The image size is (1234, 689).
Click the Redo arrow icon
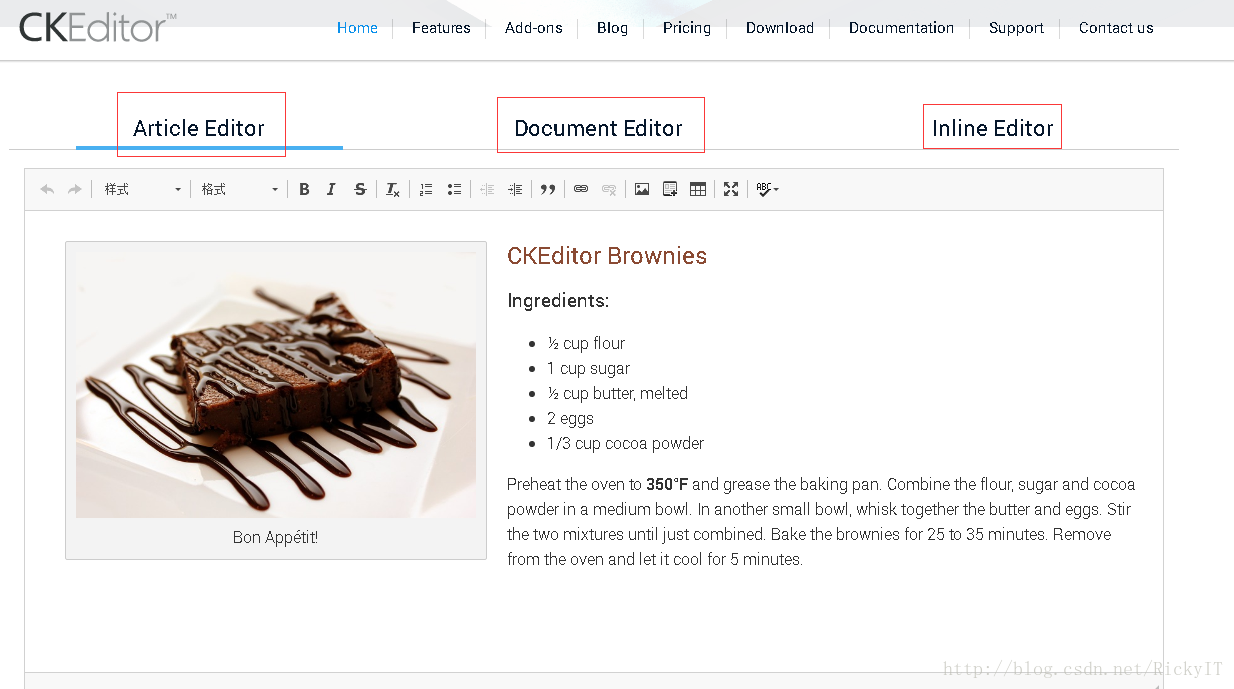tap(74, 190)
